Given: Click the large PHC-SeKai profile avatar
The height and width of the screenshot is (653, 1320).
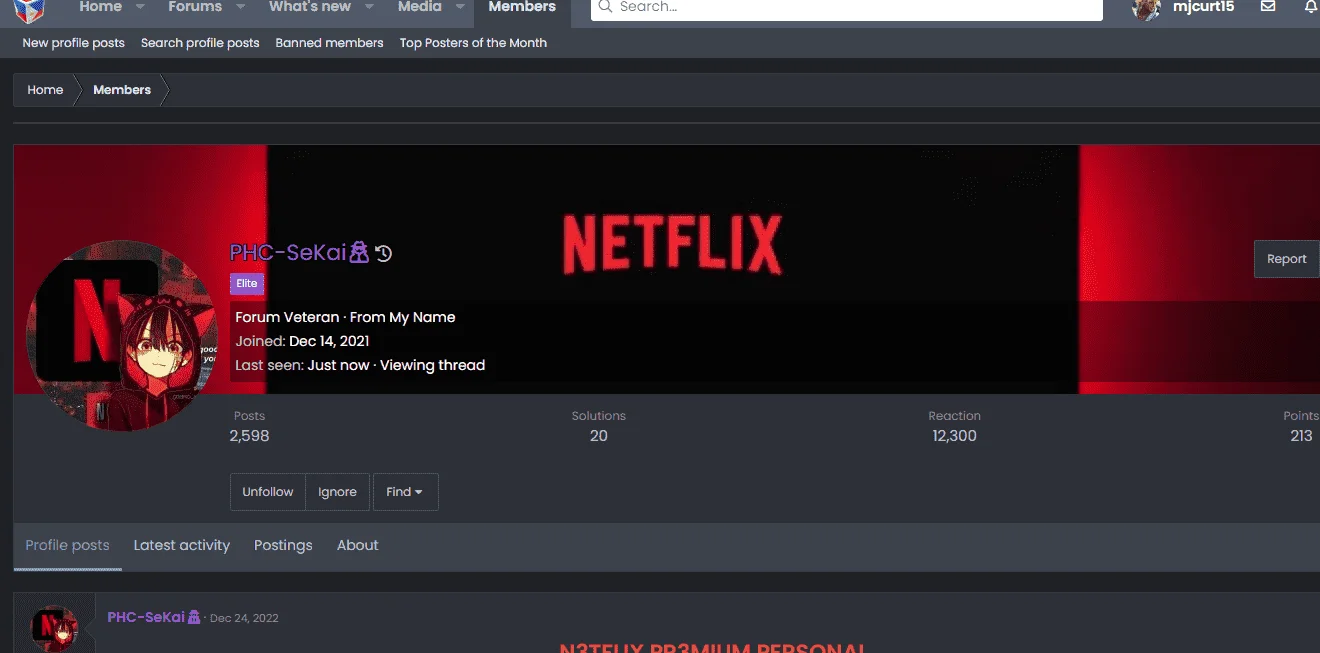Looking at the screenshot, I should pos(124,336).
